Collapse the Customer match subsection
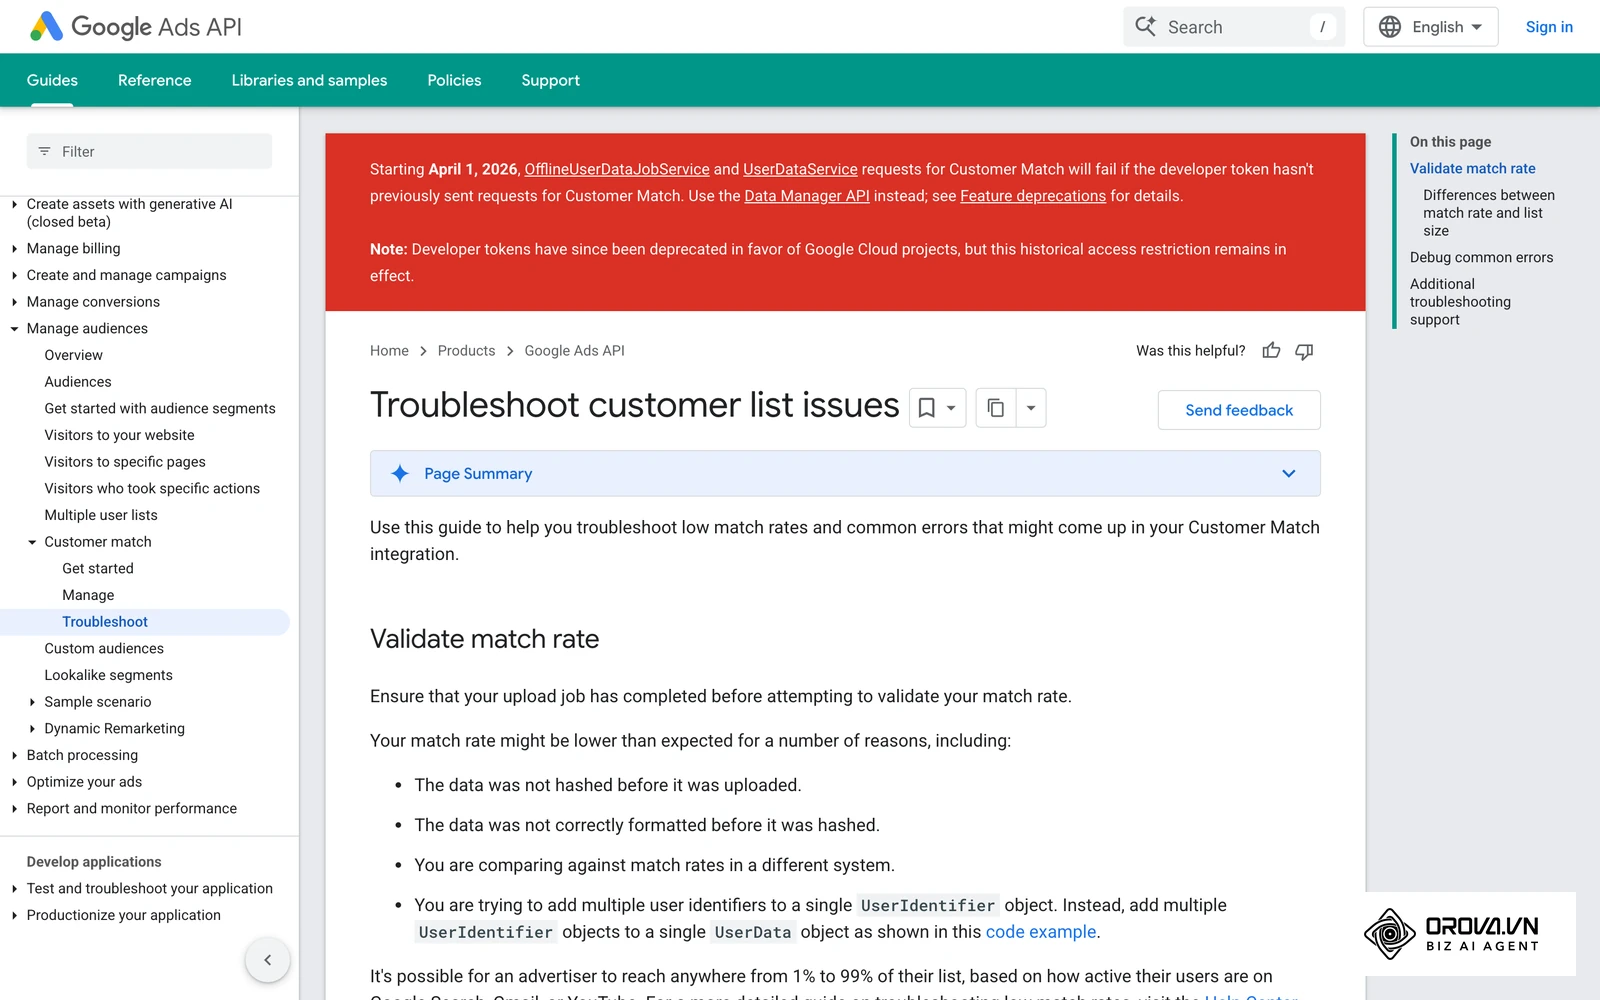 pyautogui.click(x=32, y=542)
